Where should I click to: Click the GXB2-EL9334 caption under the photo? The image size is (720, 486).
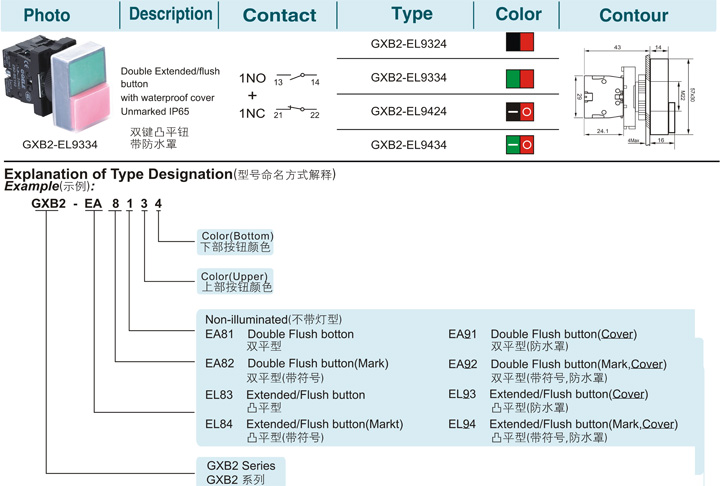(x=59, y=144)
